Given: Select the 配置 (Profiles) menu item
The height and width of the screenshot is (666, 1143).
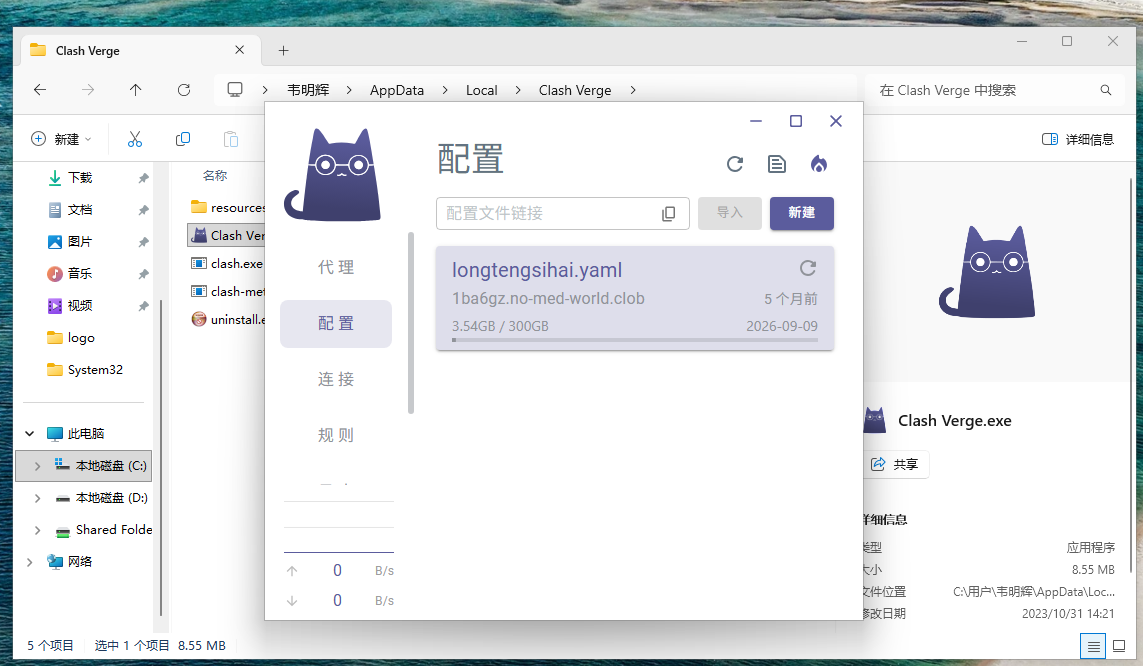Looking at the screenshot, I should coord(336,324).
